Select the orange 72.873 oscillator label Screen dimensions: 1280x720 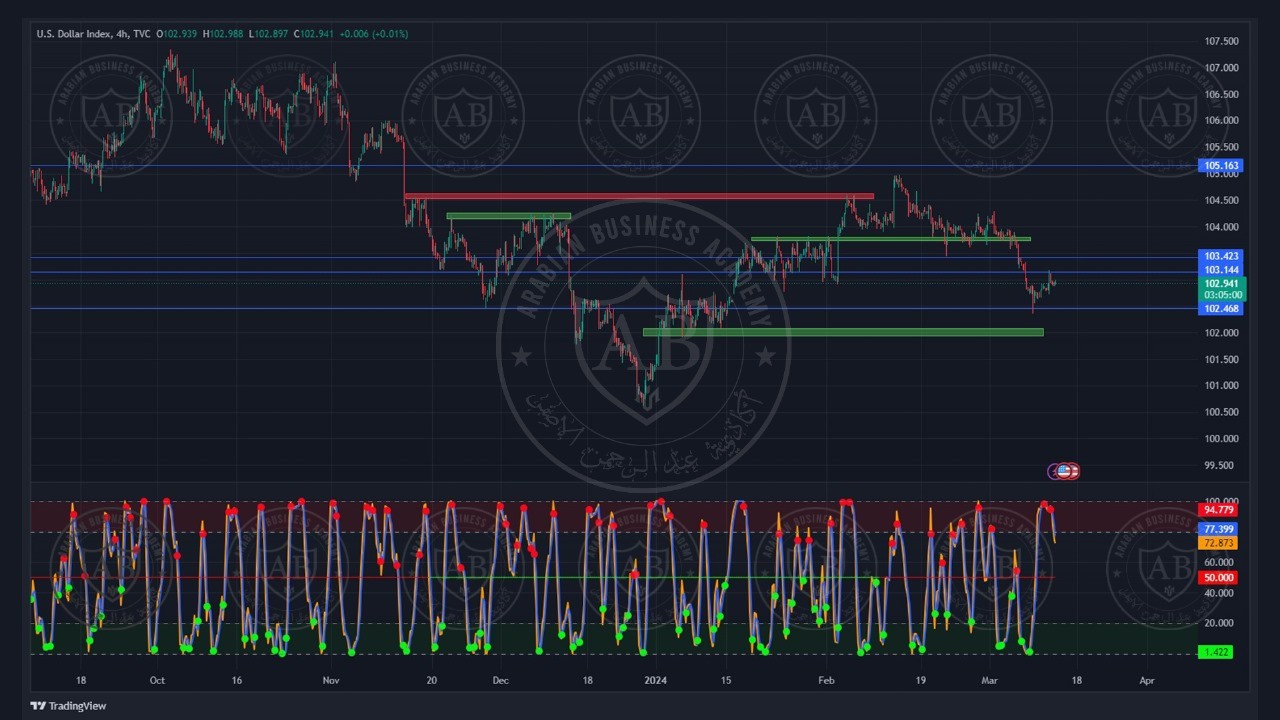(x=1217, y=543)
